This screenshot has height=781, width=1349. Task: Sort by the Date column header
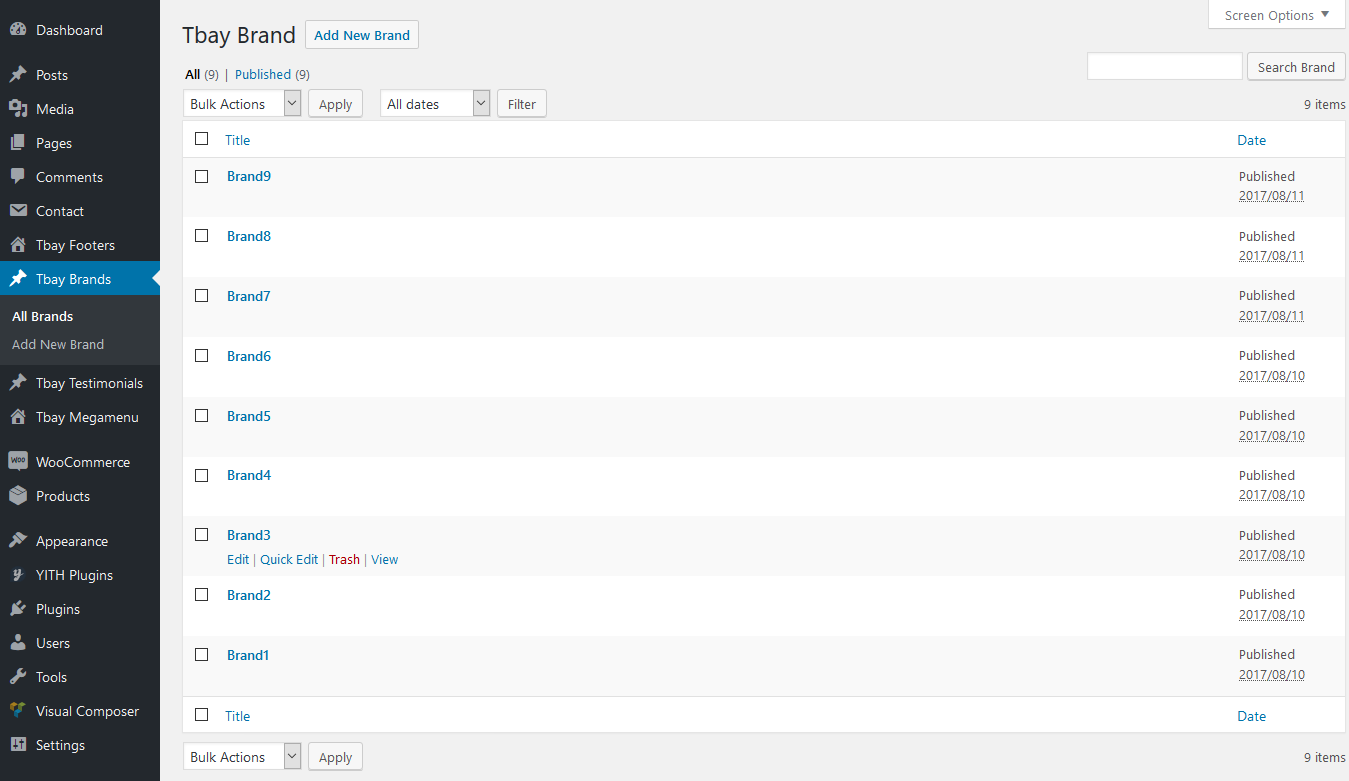tap(1251, 140)
